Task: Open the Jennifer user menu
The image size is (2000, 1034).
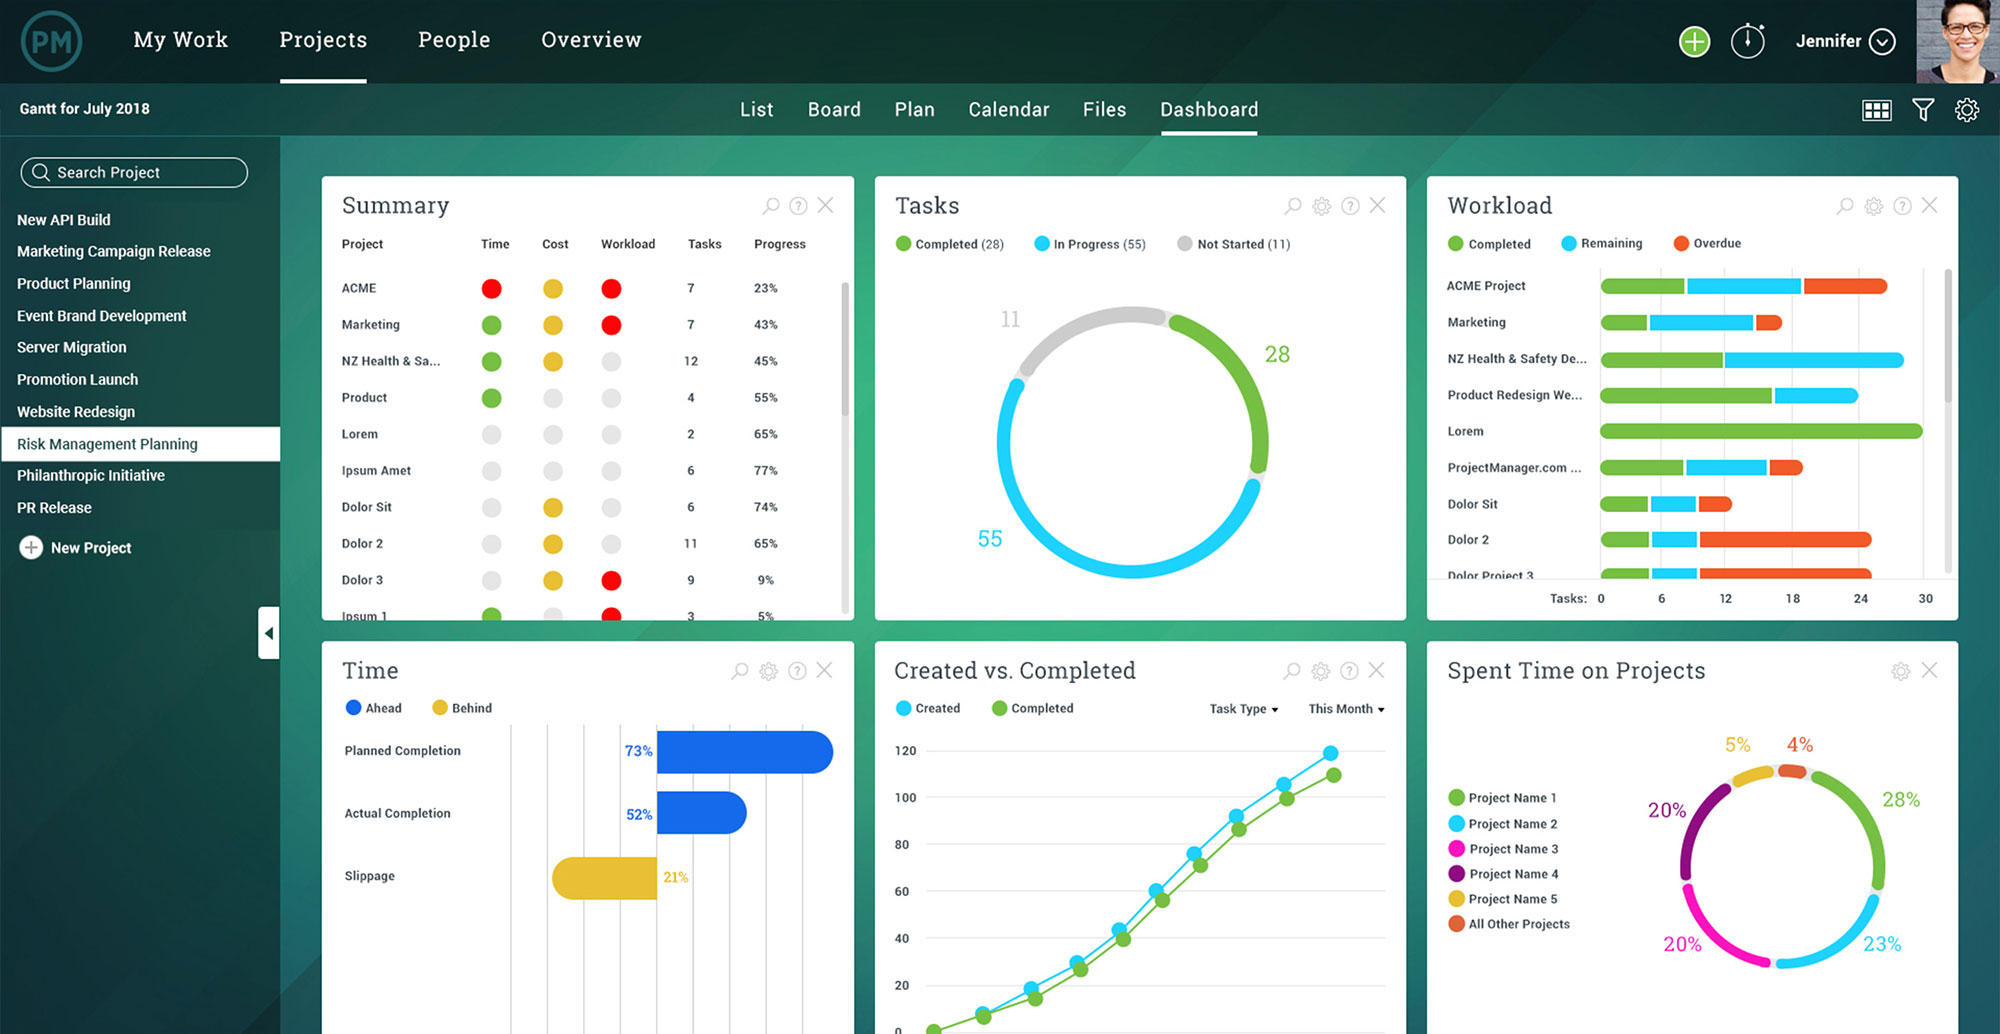Action: point(1845,41)
